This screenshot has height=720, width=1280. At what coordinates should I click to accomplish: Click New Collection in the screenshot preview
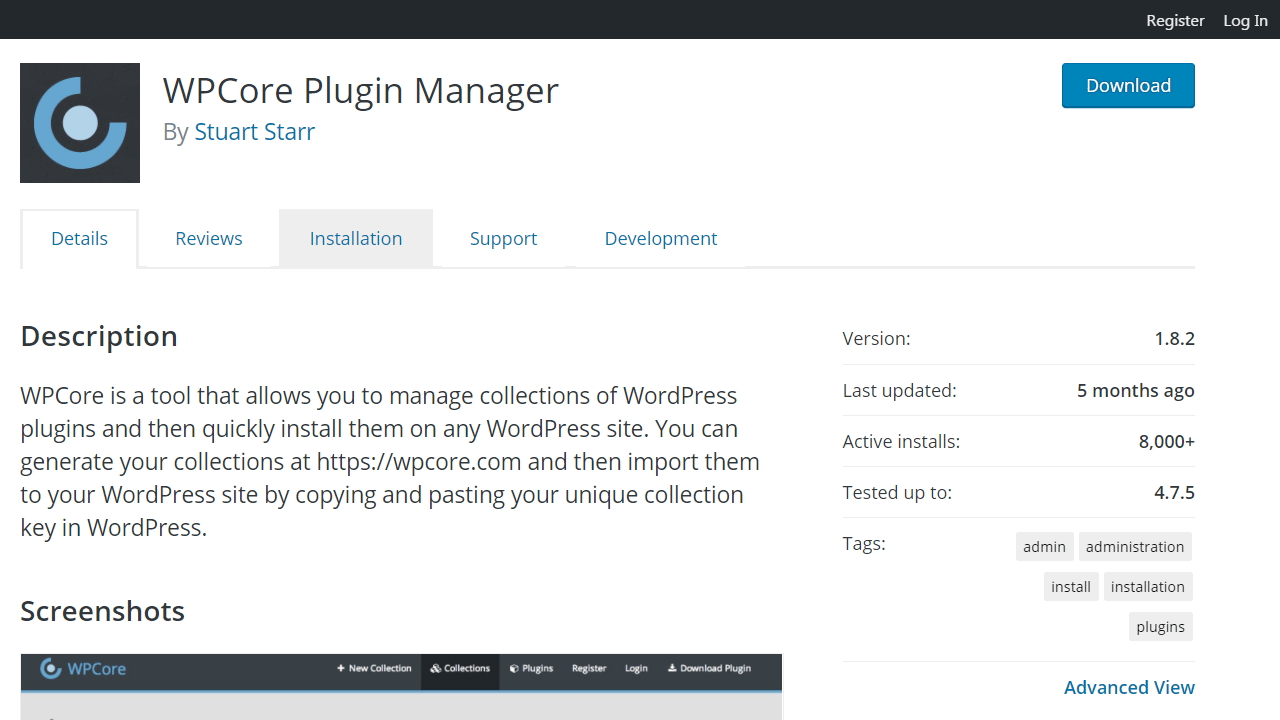pos(374,668)
